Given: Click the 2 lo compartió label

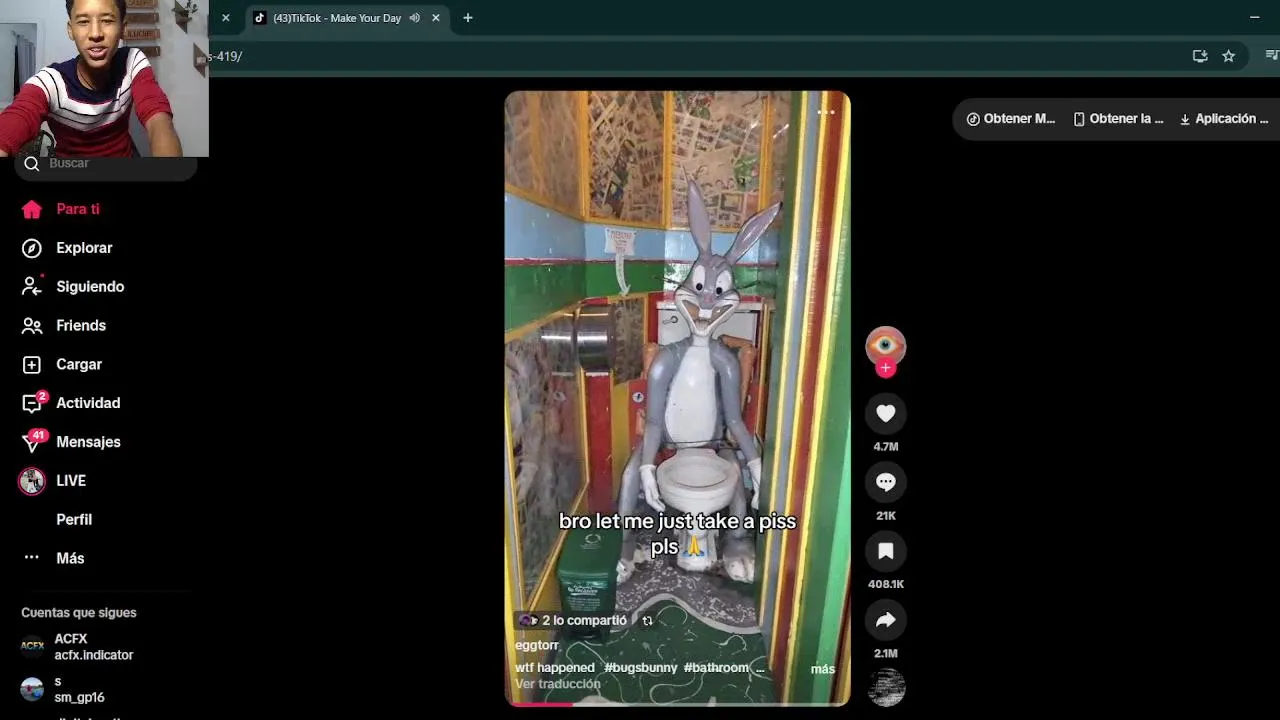Looking at the screenshot, I should (x=584, y=620).
